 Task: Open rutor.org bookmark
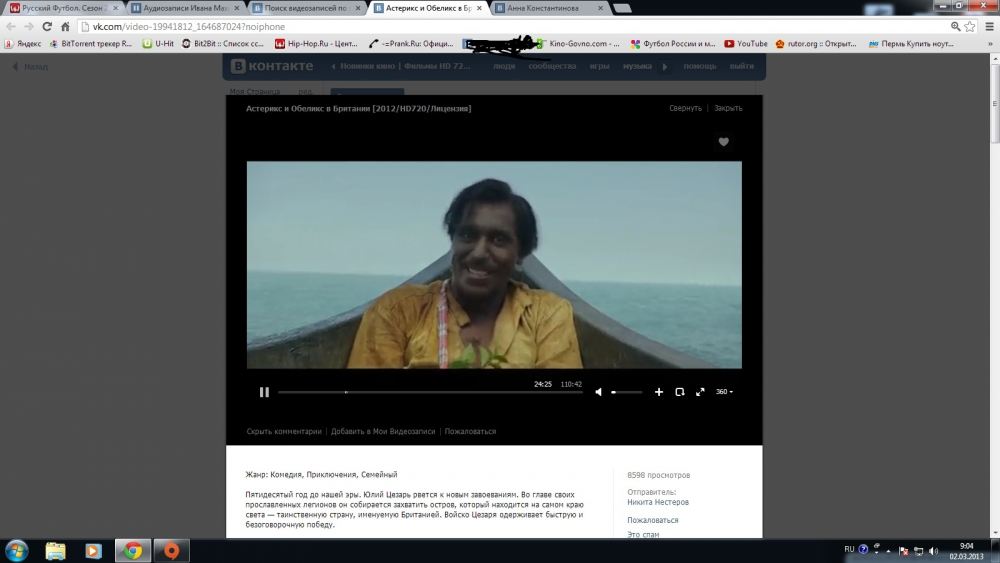[x=816, y=44]
